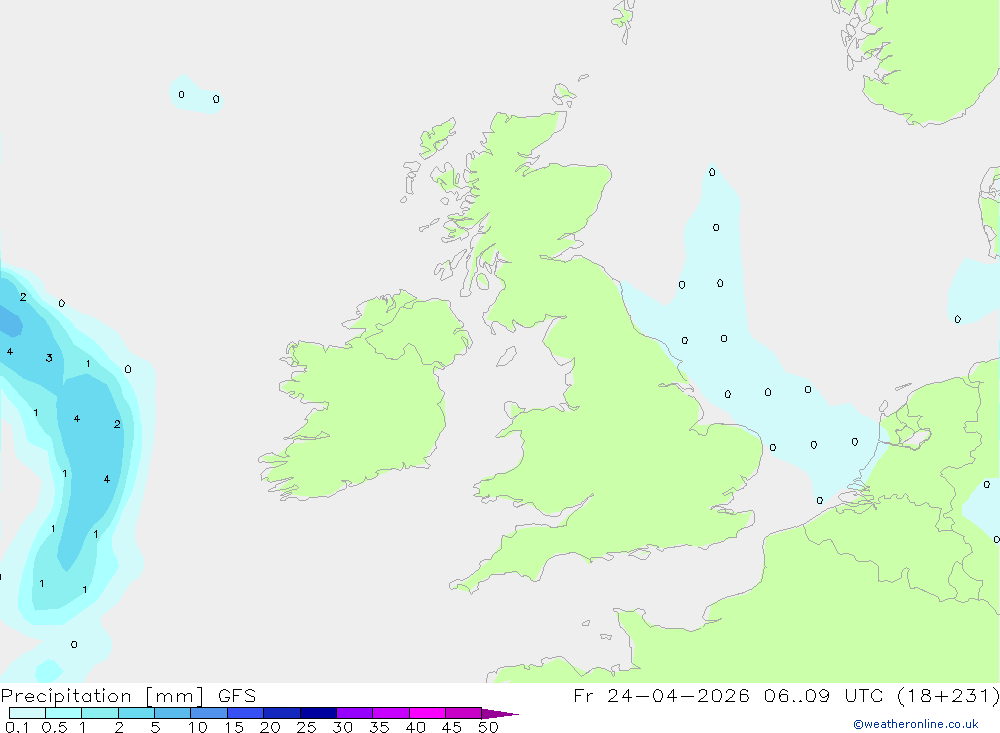Click the '10' legend scale label
The image size is (1000, 733).
tap(198, 727)
